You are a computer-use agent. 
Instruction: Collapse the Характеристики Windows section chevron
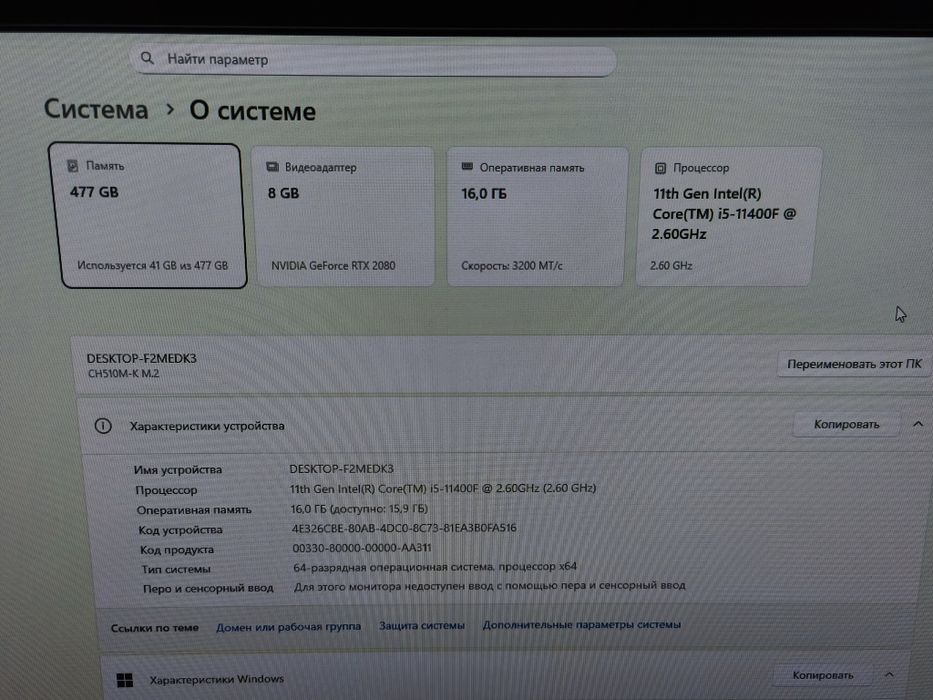889,674
